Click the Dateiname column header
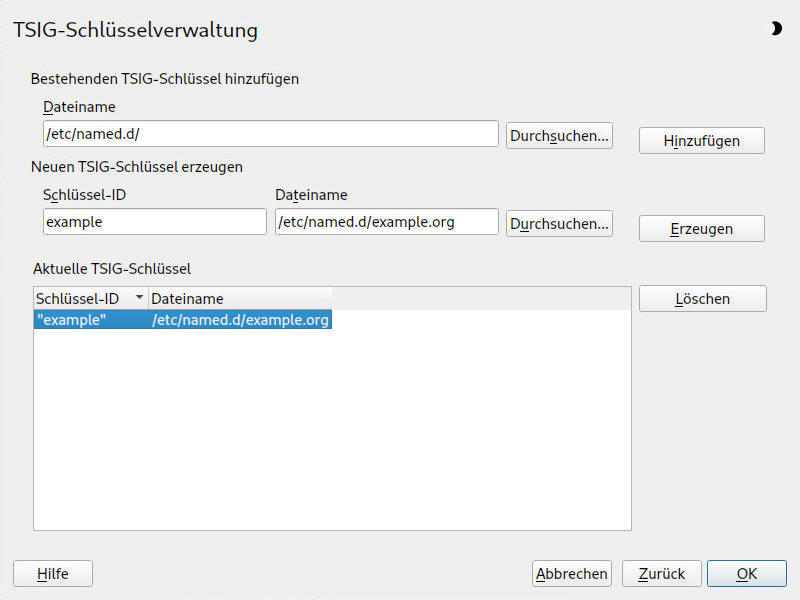This screenshot has height=600, width=800. [x=240, y=298]
